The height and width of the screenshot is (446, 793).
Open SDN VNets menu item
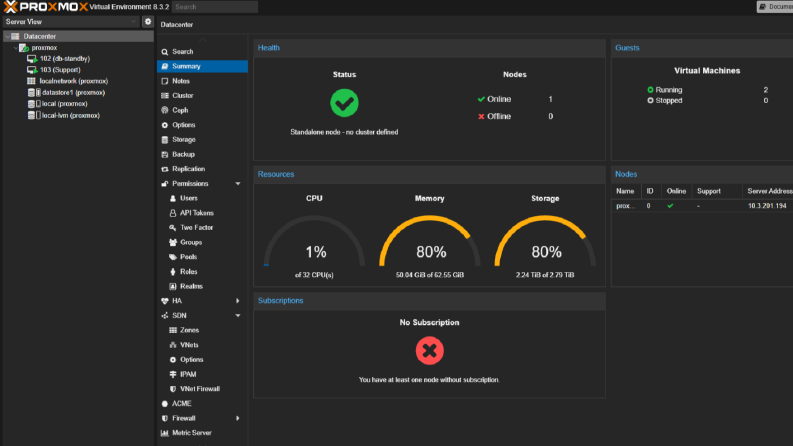click(202, 345)
